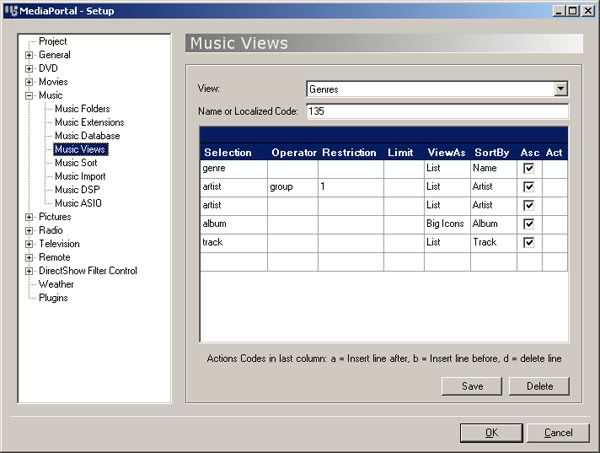Viewport: 600px width, 453px height.
Task: Select DirectShow Filter Control item
Action: (x=88, y=271)
